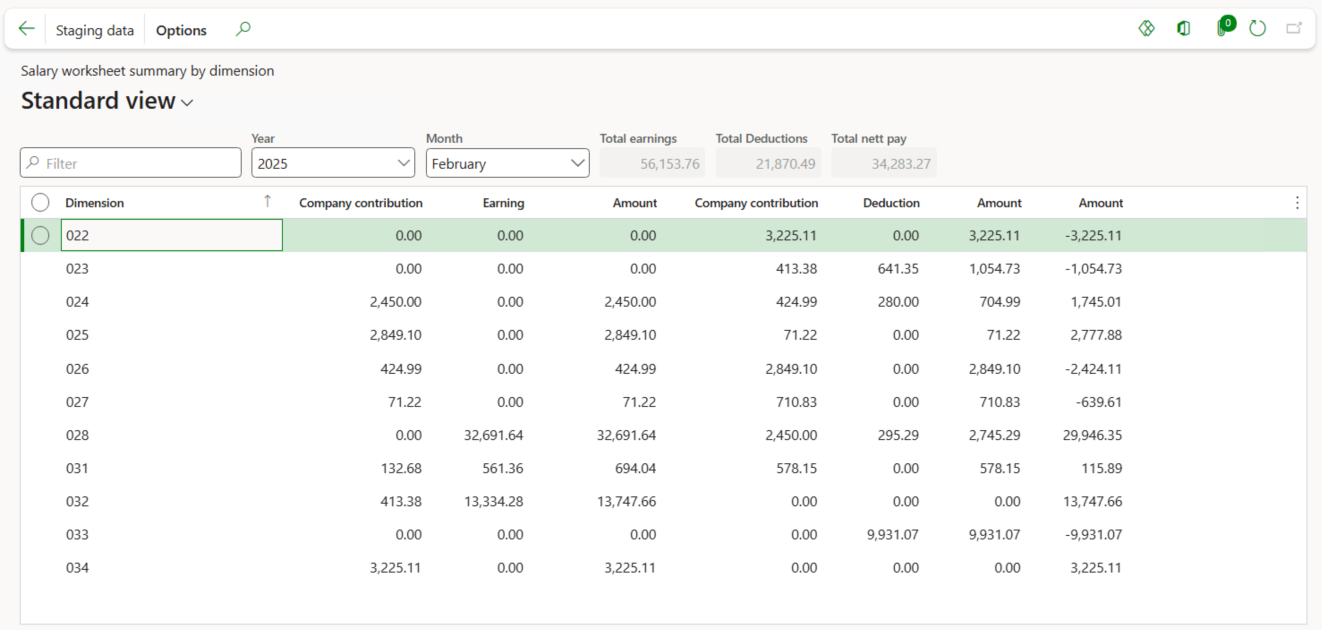Sort by the Dimension column header
The image size is (1322, 630).
pyautogui.click(x=95, y=203)
